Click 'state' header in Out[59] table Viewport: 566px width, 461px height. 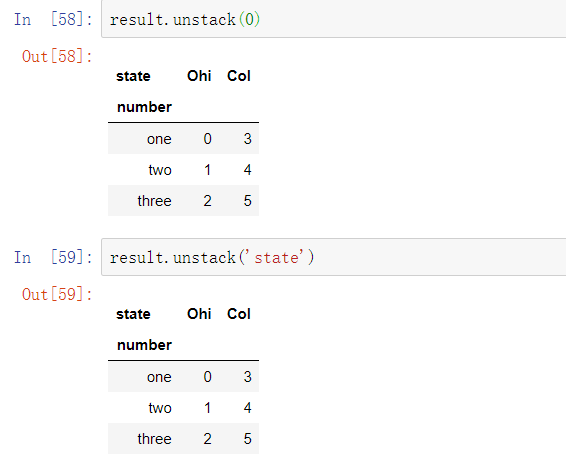coord(133,314)
